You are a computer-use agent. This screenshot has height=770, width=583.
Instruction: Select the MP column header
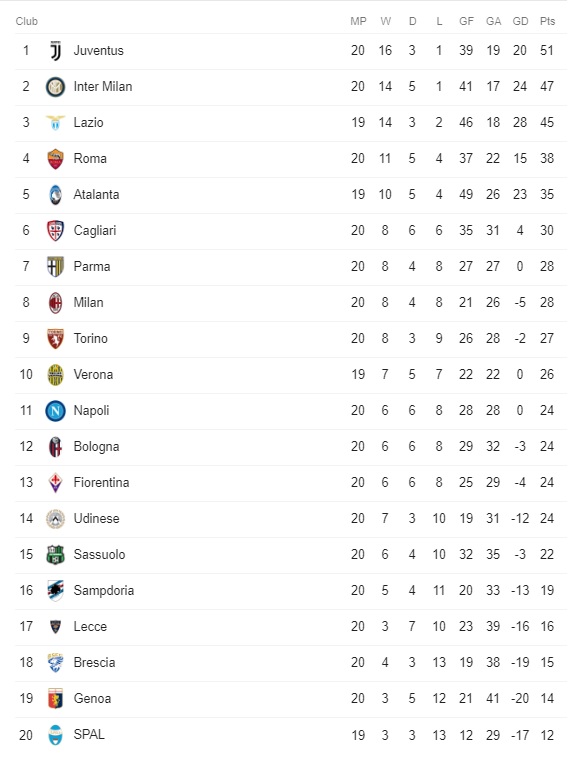(358, 21)
